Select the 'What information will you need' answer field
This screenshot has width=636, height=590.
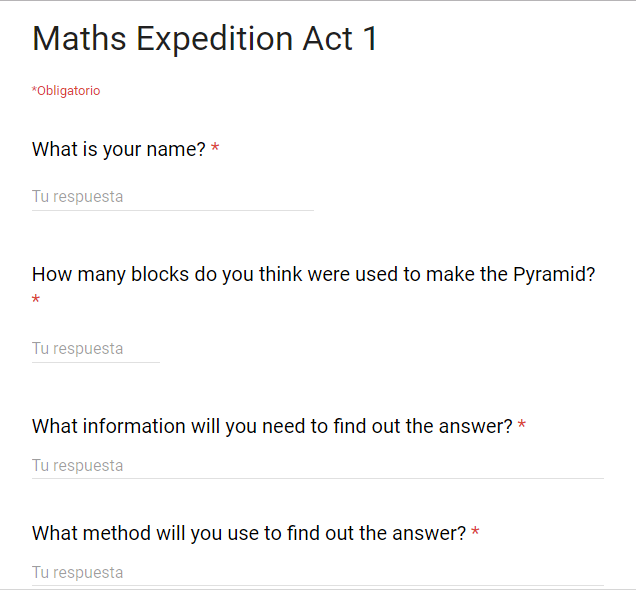[x=318, y=466]
